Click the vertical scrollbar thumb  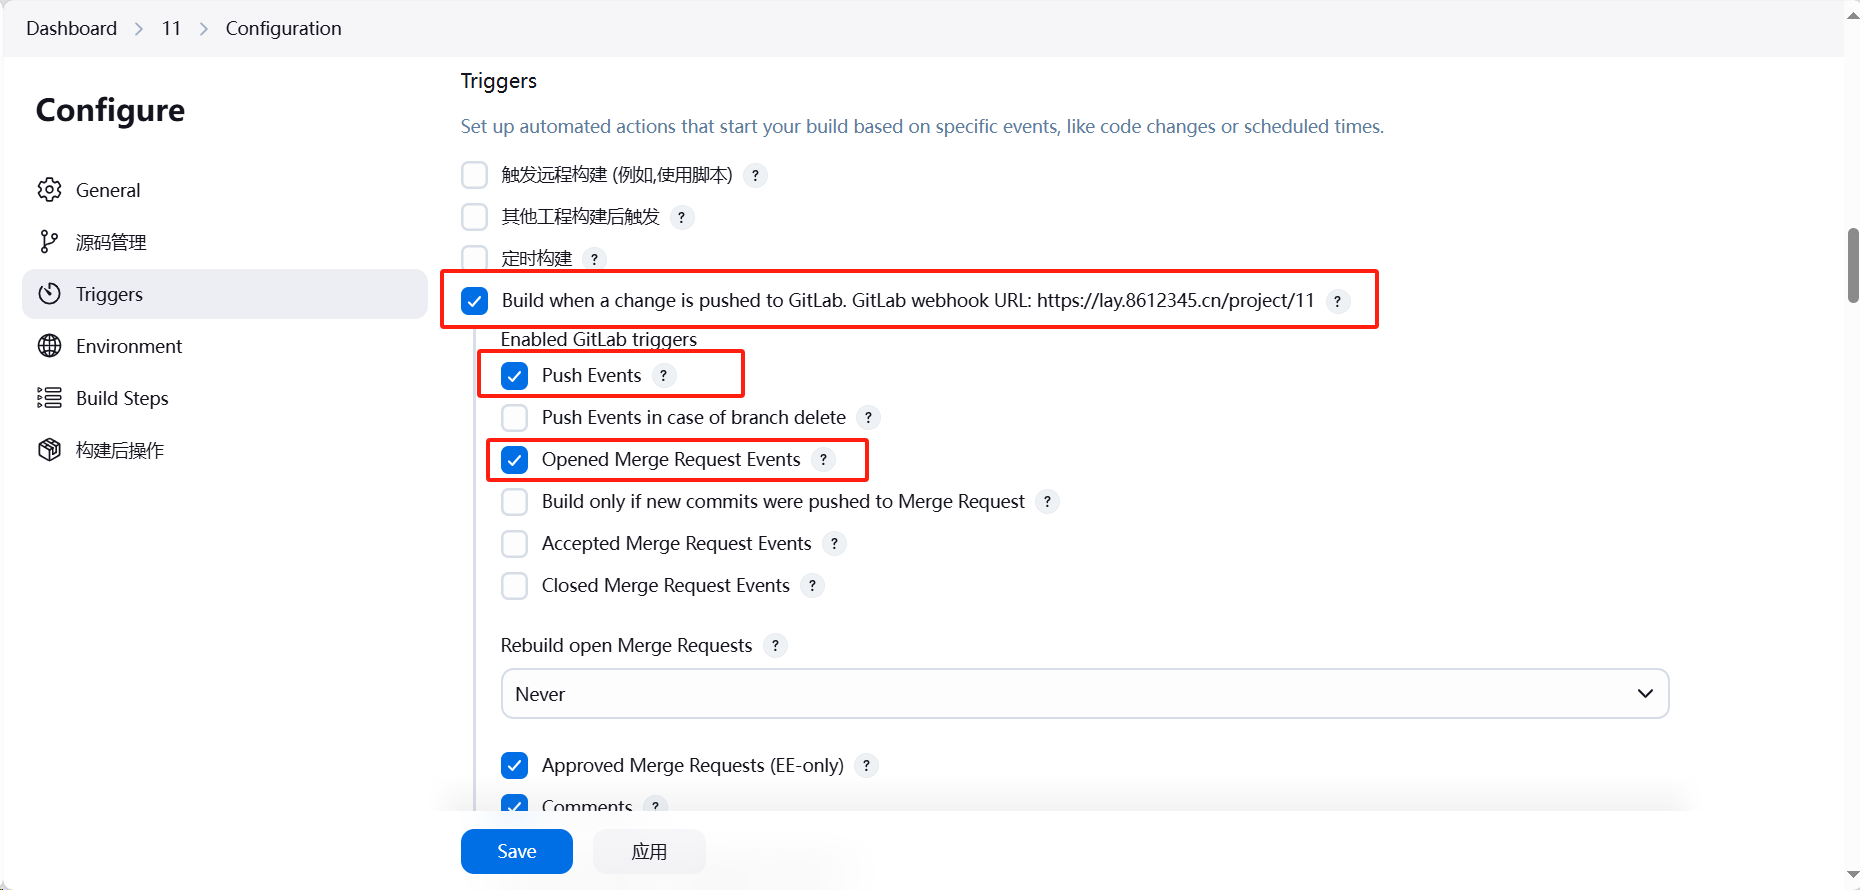pyautogui.click(x=1853, y=265)
